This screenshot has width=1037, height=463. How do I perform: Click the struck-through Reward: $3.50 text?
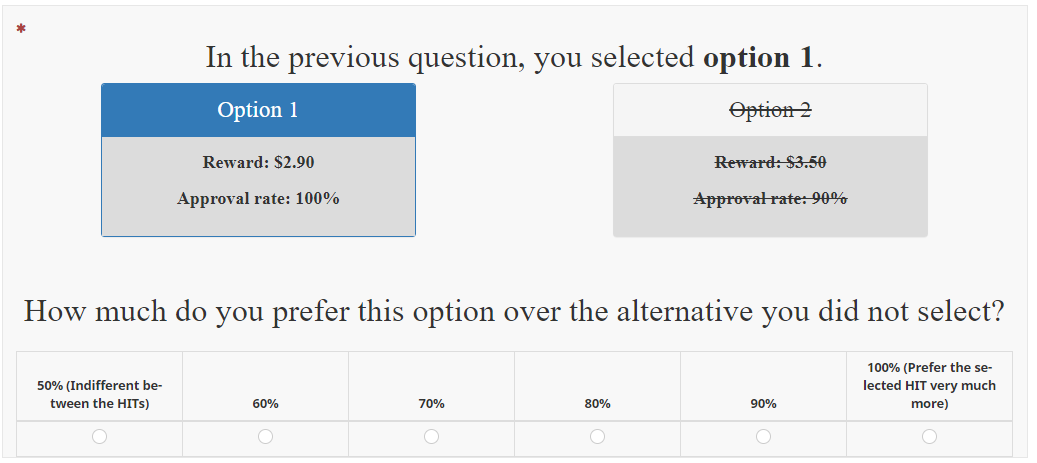click(770, 162)
